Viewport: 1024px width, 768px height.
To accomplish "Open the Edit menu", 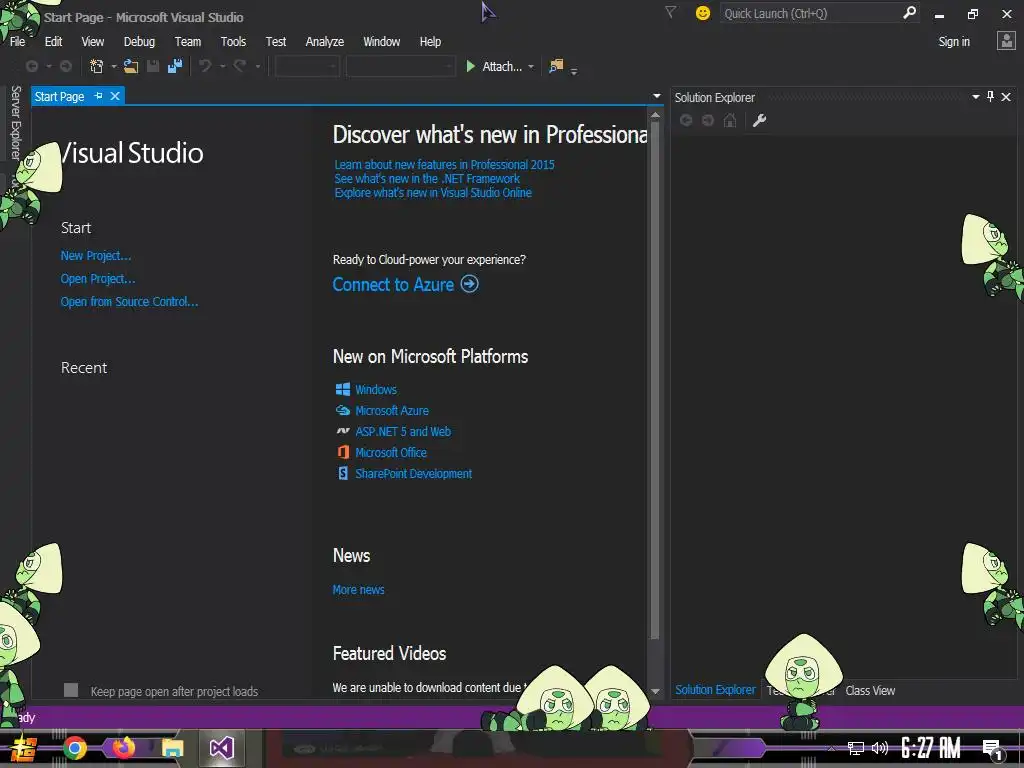I will click(x=54, y=41).
